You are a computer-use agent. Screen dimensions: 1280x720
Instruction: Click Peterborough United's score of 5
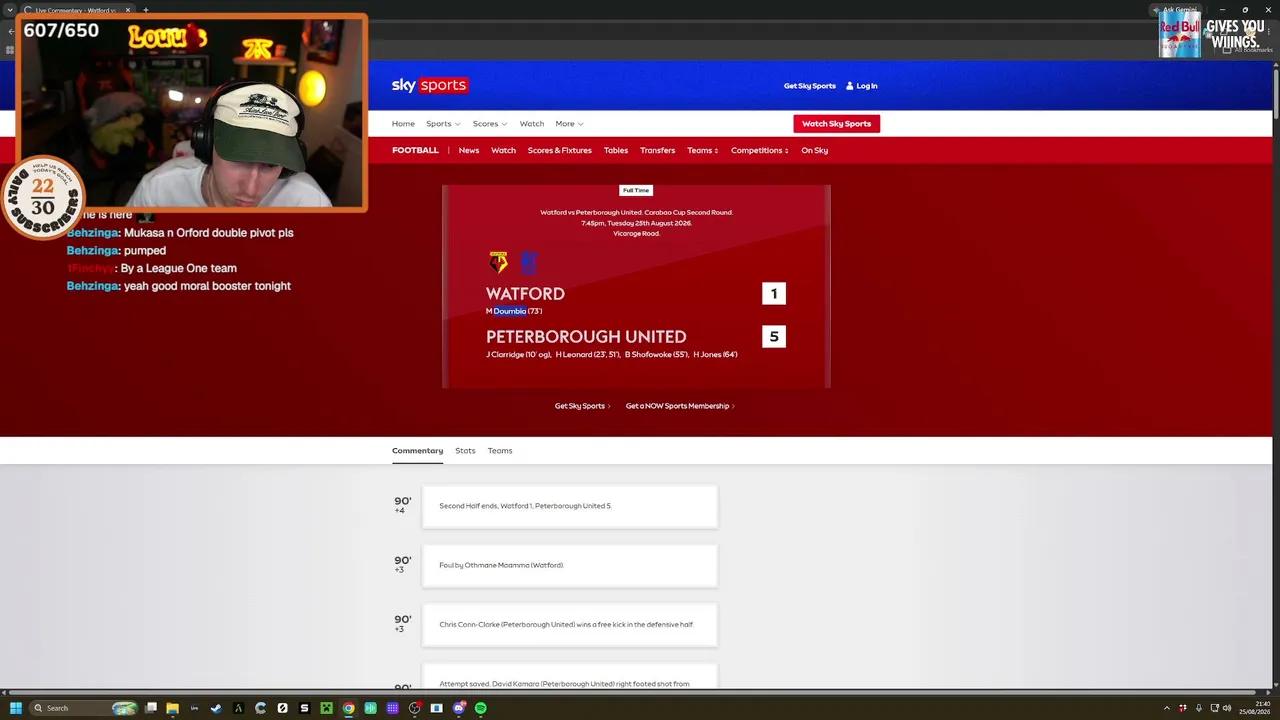pos(774,337)
